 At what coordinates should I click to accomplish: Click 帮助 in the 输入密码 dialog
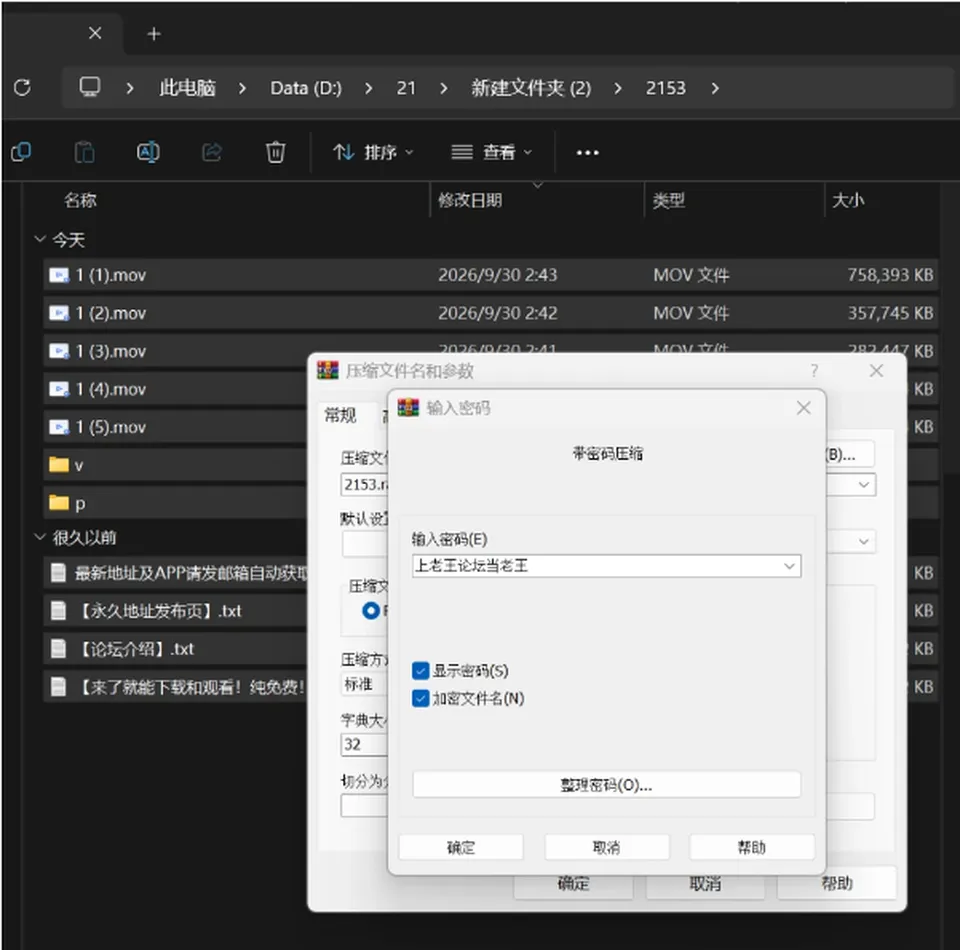pyautogui.click(x=752, y=847)
